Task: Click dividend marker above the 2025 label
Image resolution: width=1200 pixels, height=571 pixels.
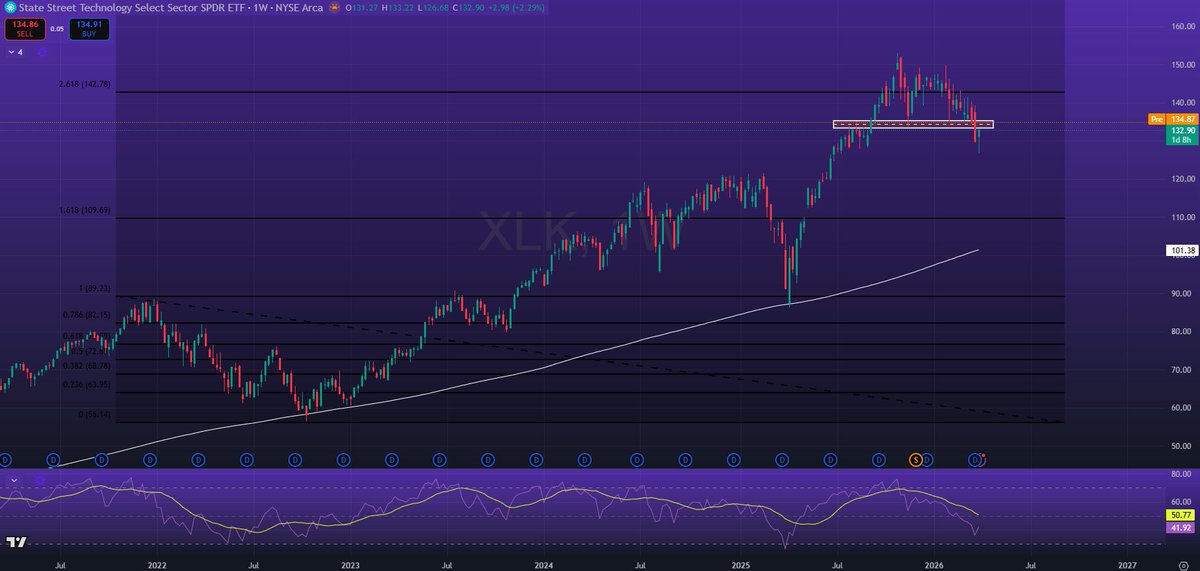Action: click(x=732, y=459)
